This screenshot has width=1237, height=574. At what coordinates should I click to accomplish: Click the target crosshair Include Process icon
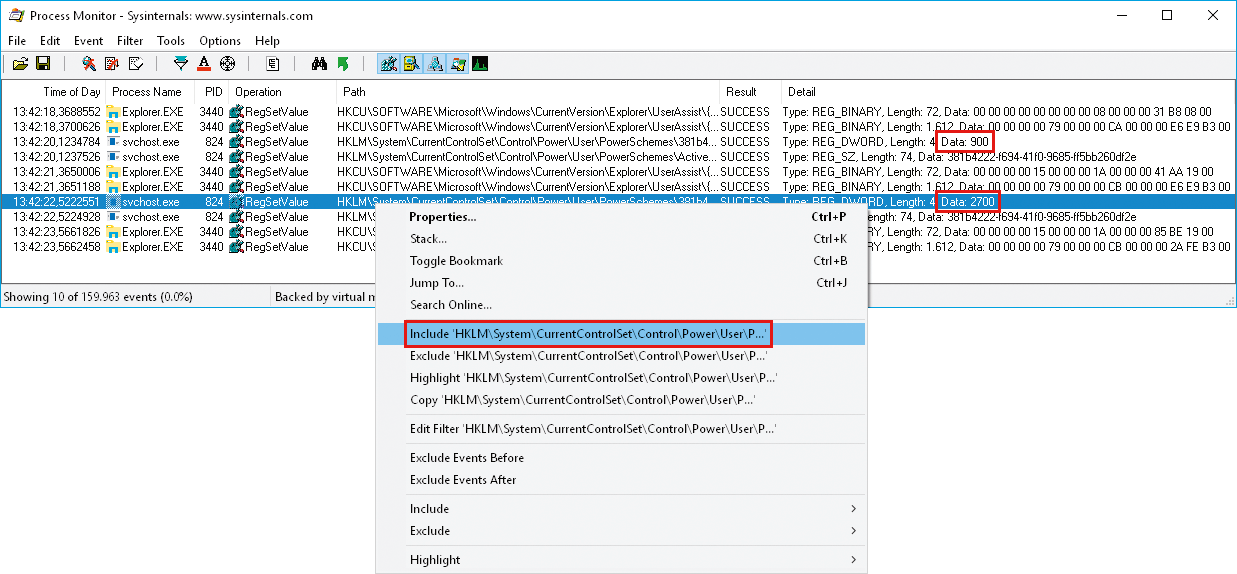coord(227,64)
